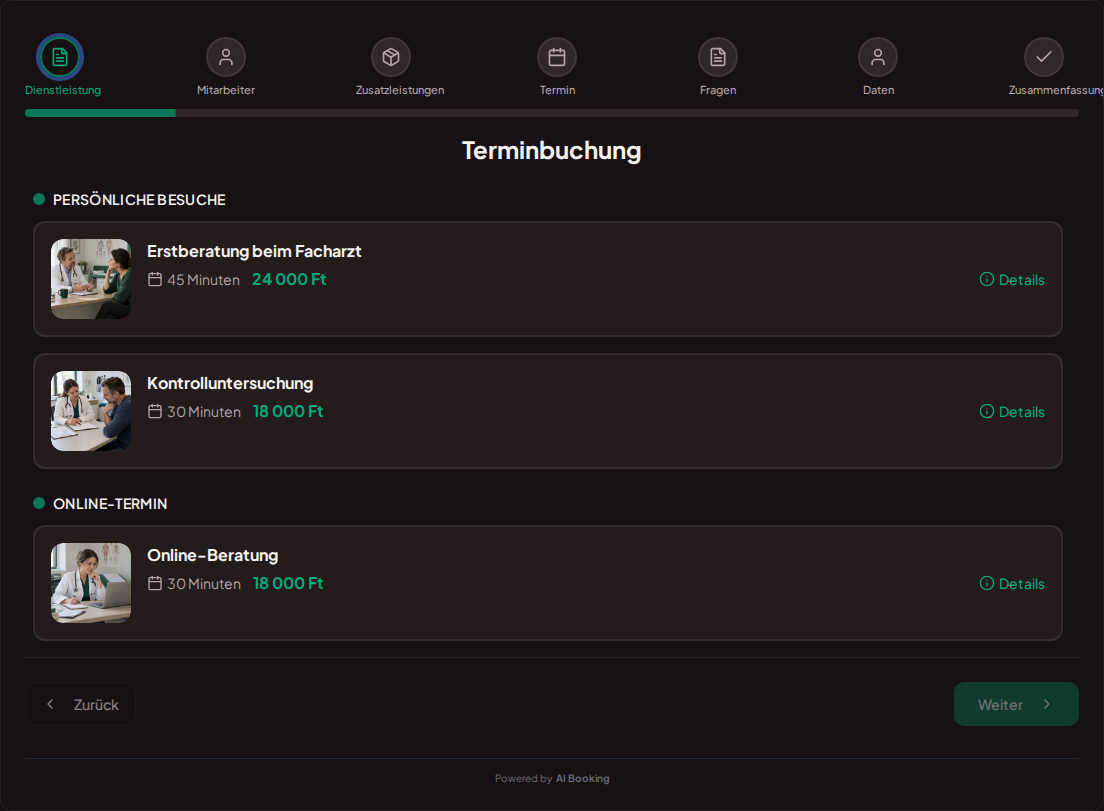Go to the Zusatzleistungen step label

[400, 90]
